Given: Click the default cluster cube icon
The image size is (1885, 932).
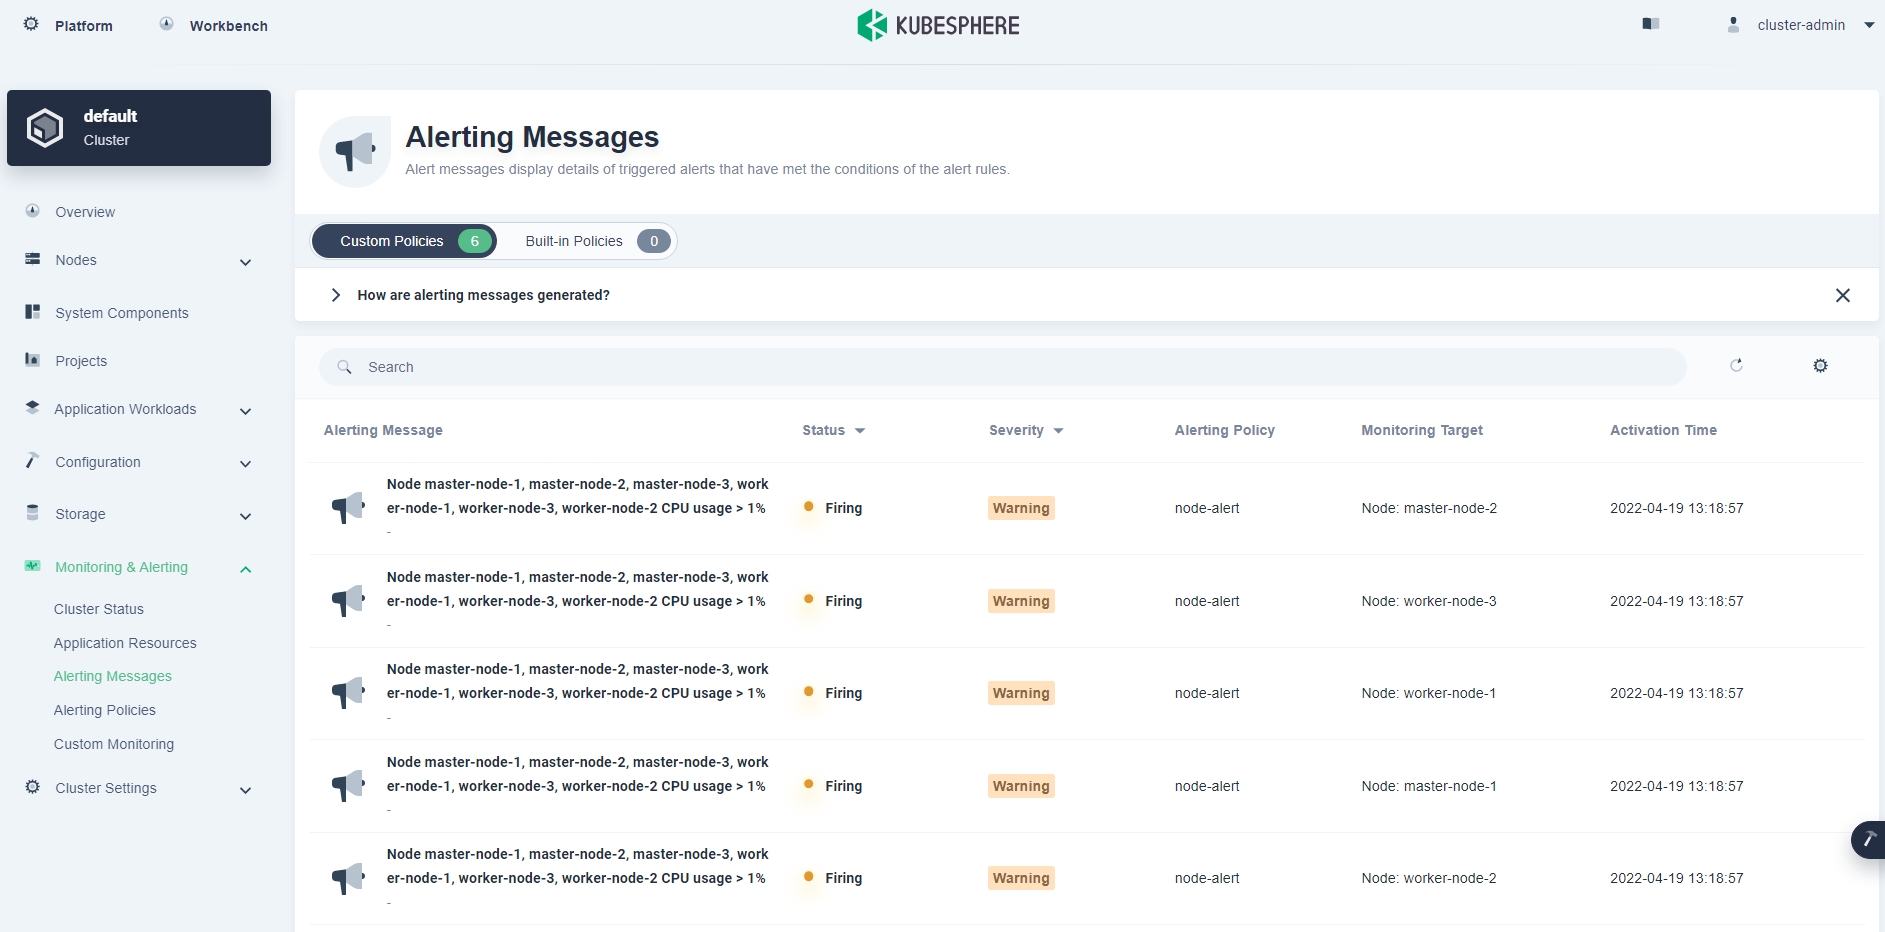Looking at the screenshot, I should click(45, 128).
